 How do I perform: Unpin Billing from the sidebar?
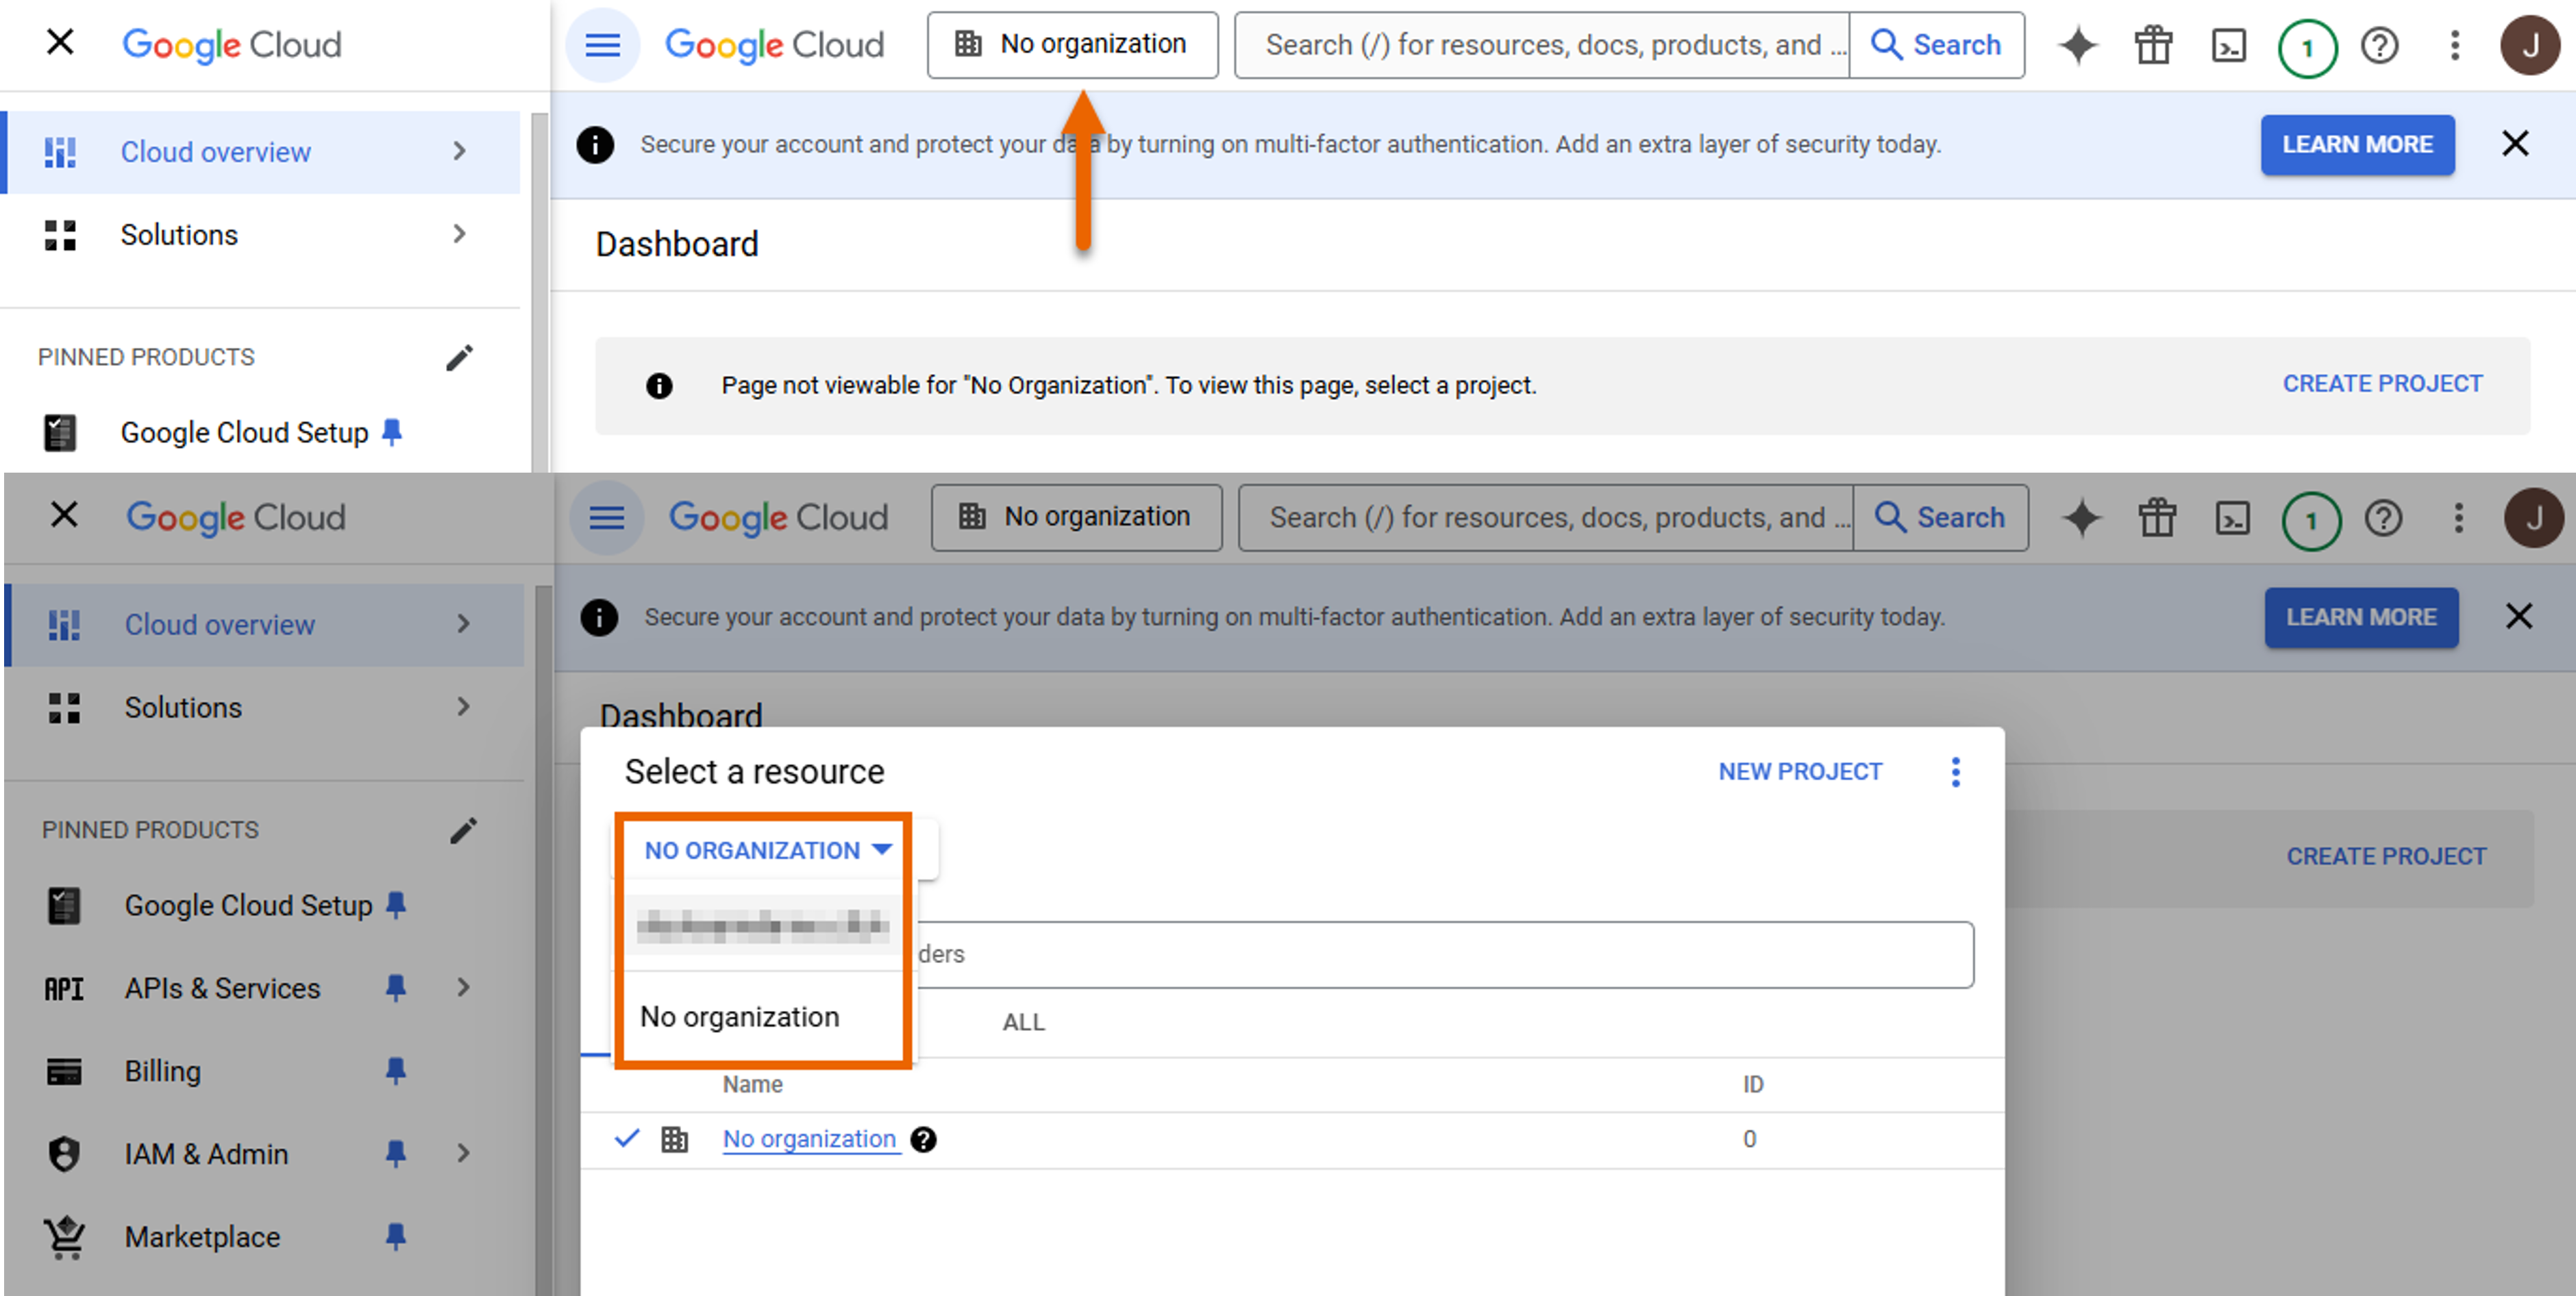click(x=395, y=1071)
